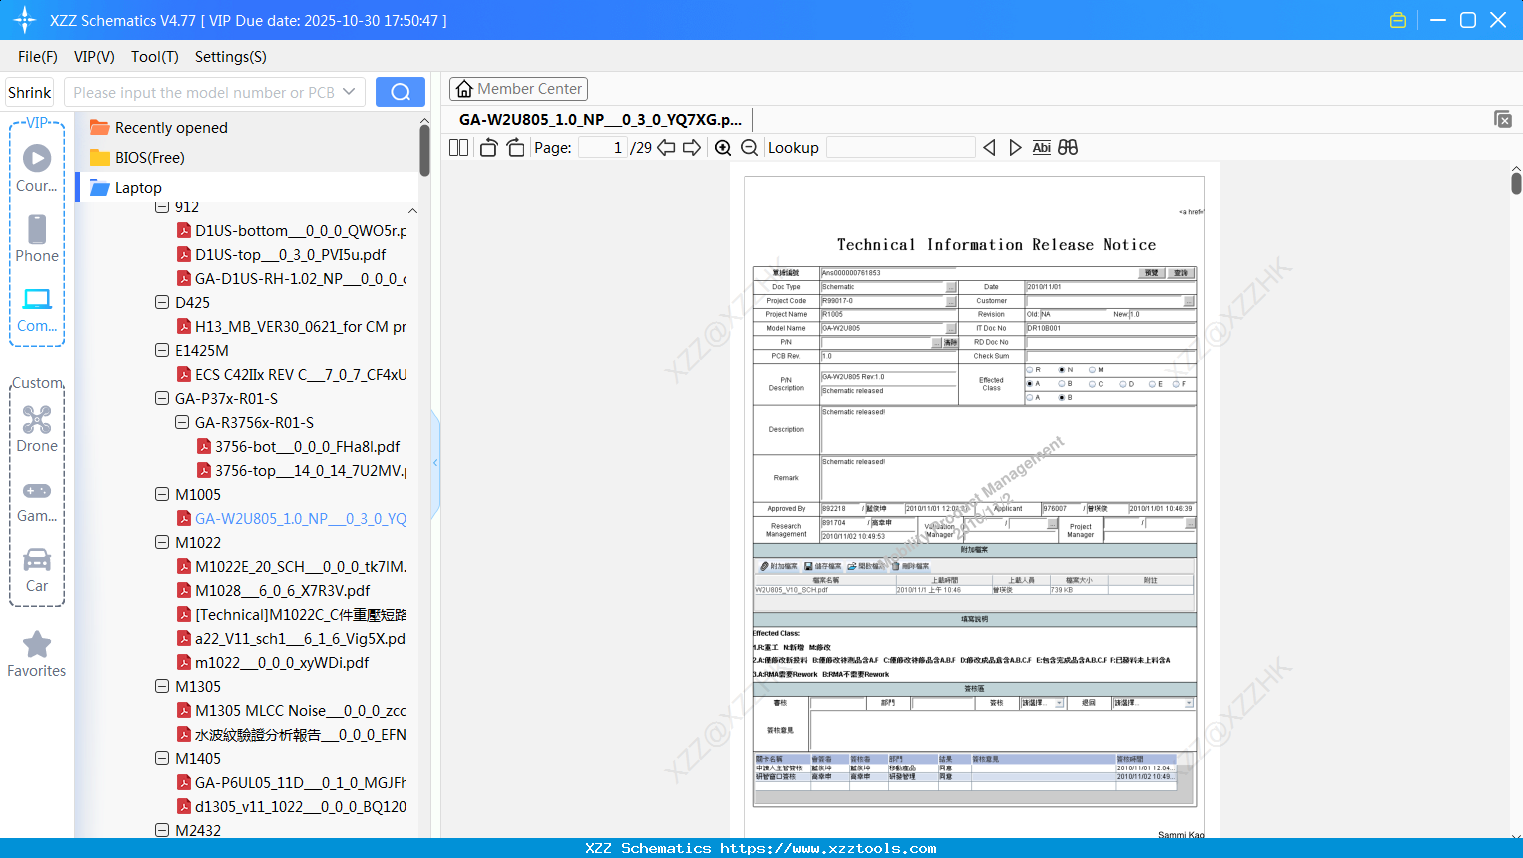Zoom out of the schematic
The width and height of the screenshot is (1523, 858).
749,148
